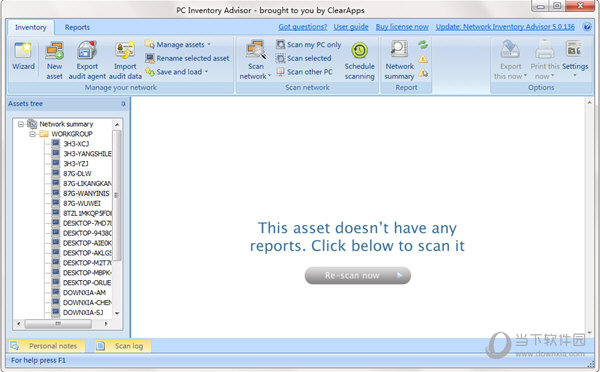
Task: Select asset 87G-LIKANGKAN
Action: [x=87, y=184]
